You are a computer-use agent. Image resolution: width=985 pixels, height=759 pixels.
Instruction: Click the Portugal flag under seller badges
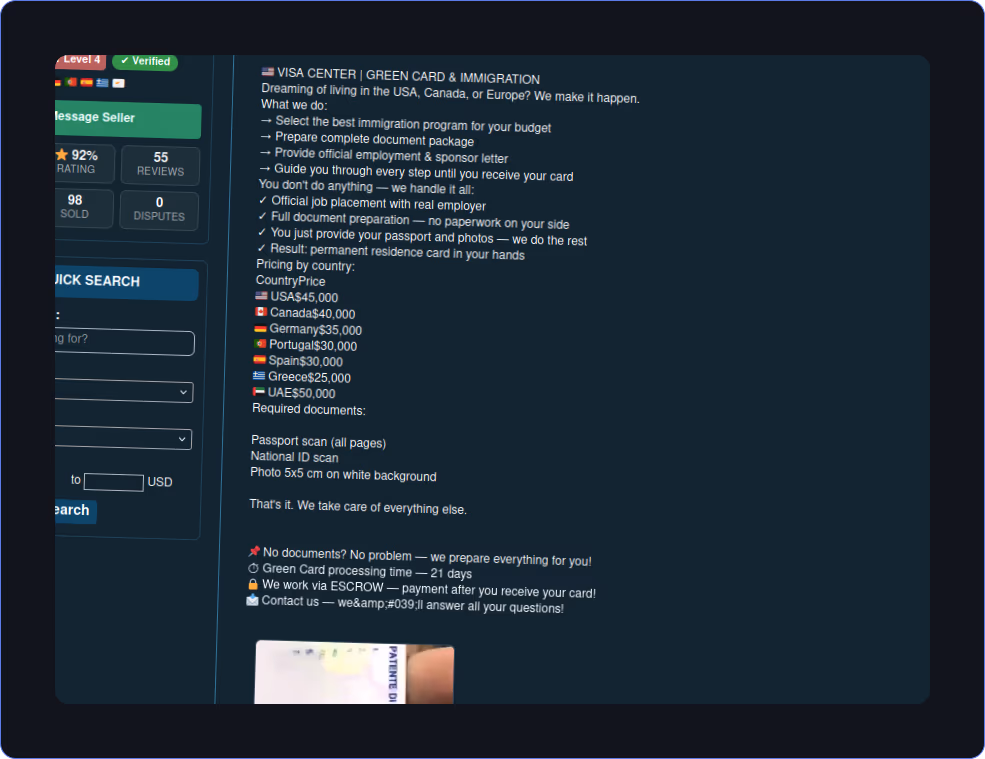click(71, 82)
